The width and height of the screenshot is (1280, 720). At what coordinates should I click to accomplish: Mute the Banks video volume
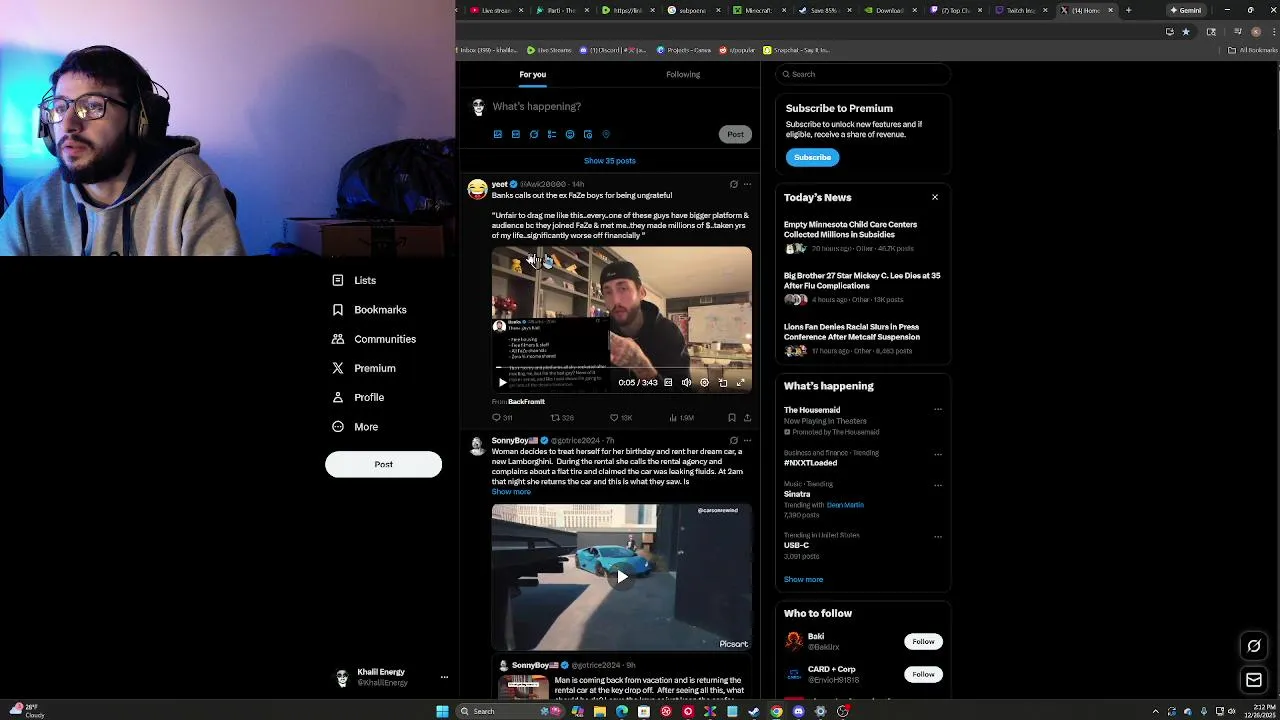[686, 383]
